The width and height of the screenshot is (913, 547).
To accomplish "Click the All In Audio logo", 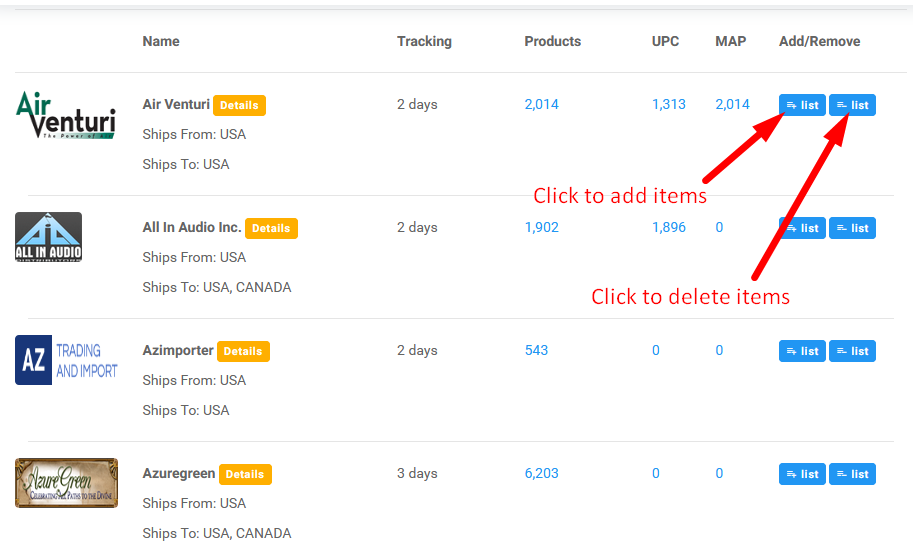I will 48,237.
